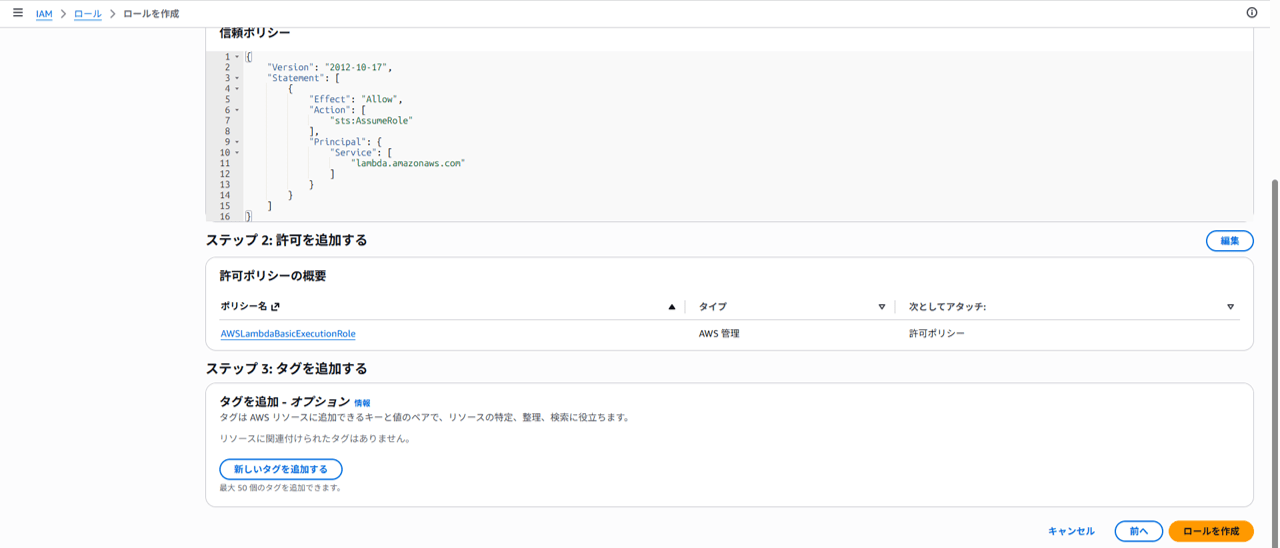Screen dimensions: 1280x548
Task: Click 新しいタグを追加する button
Action: (281, 469)
